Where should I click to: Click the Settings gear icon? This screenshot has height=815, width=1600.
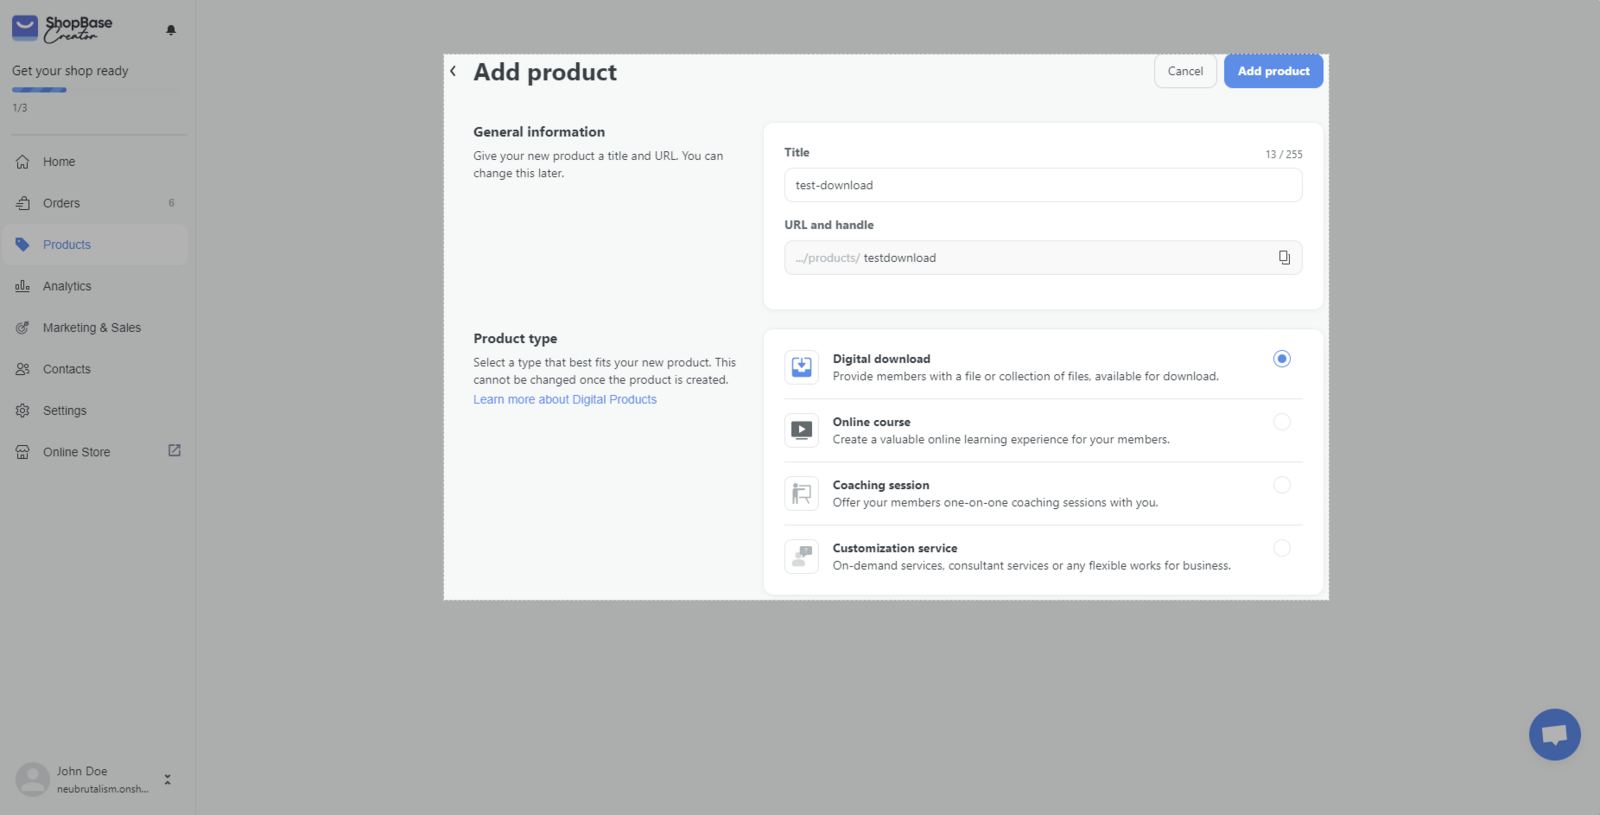[22, 411]
